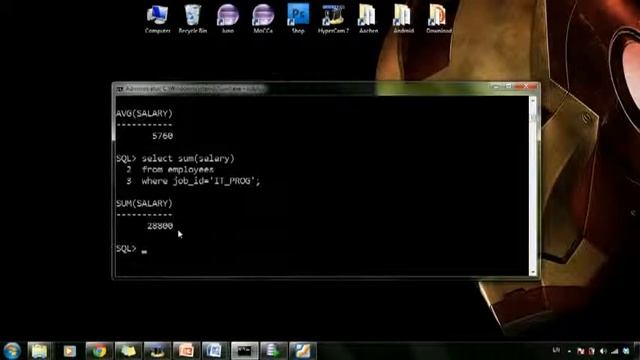Select the Command Prompt taskbar button
Image resolution: width=640 pixels, height=360 pixels.
pos(244,351)
